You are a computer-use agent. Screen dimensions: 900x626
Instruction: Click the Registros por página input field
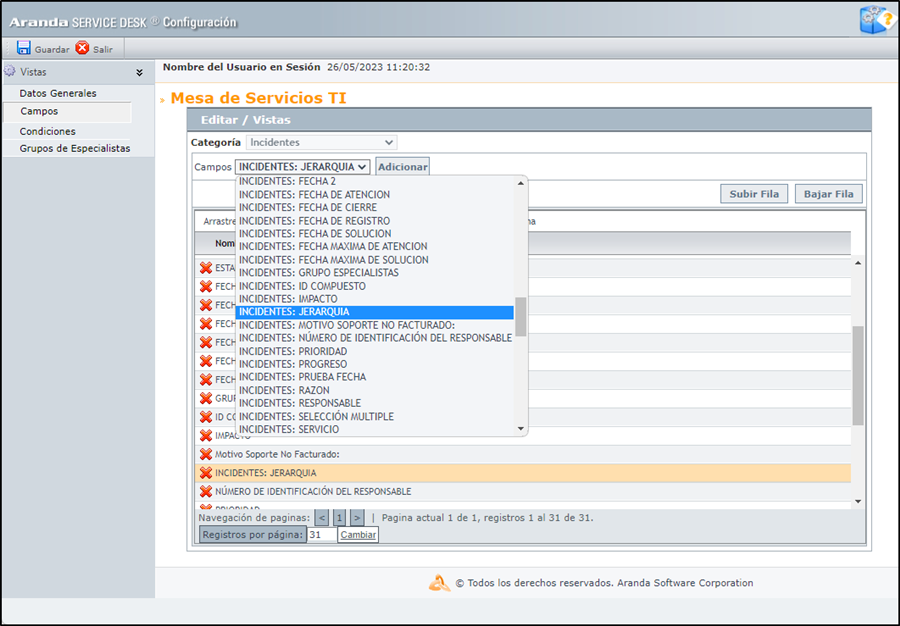point(322,535)
